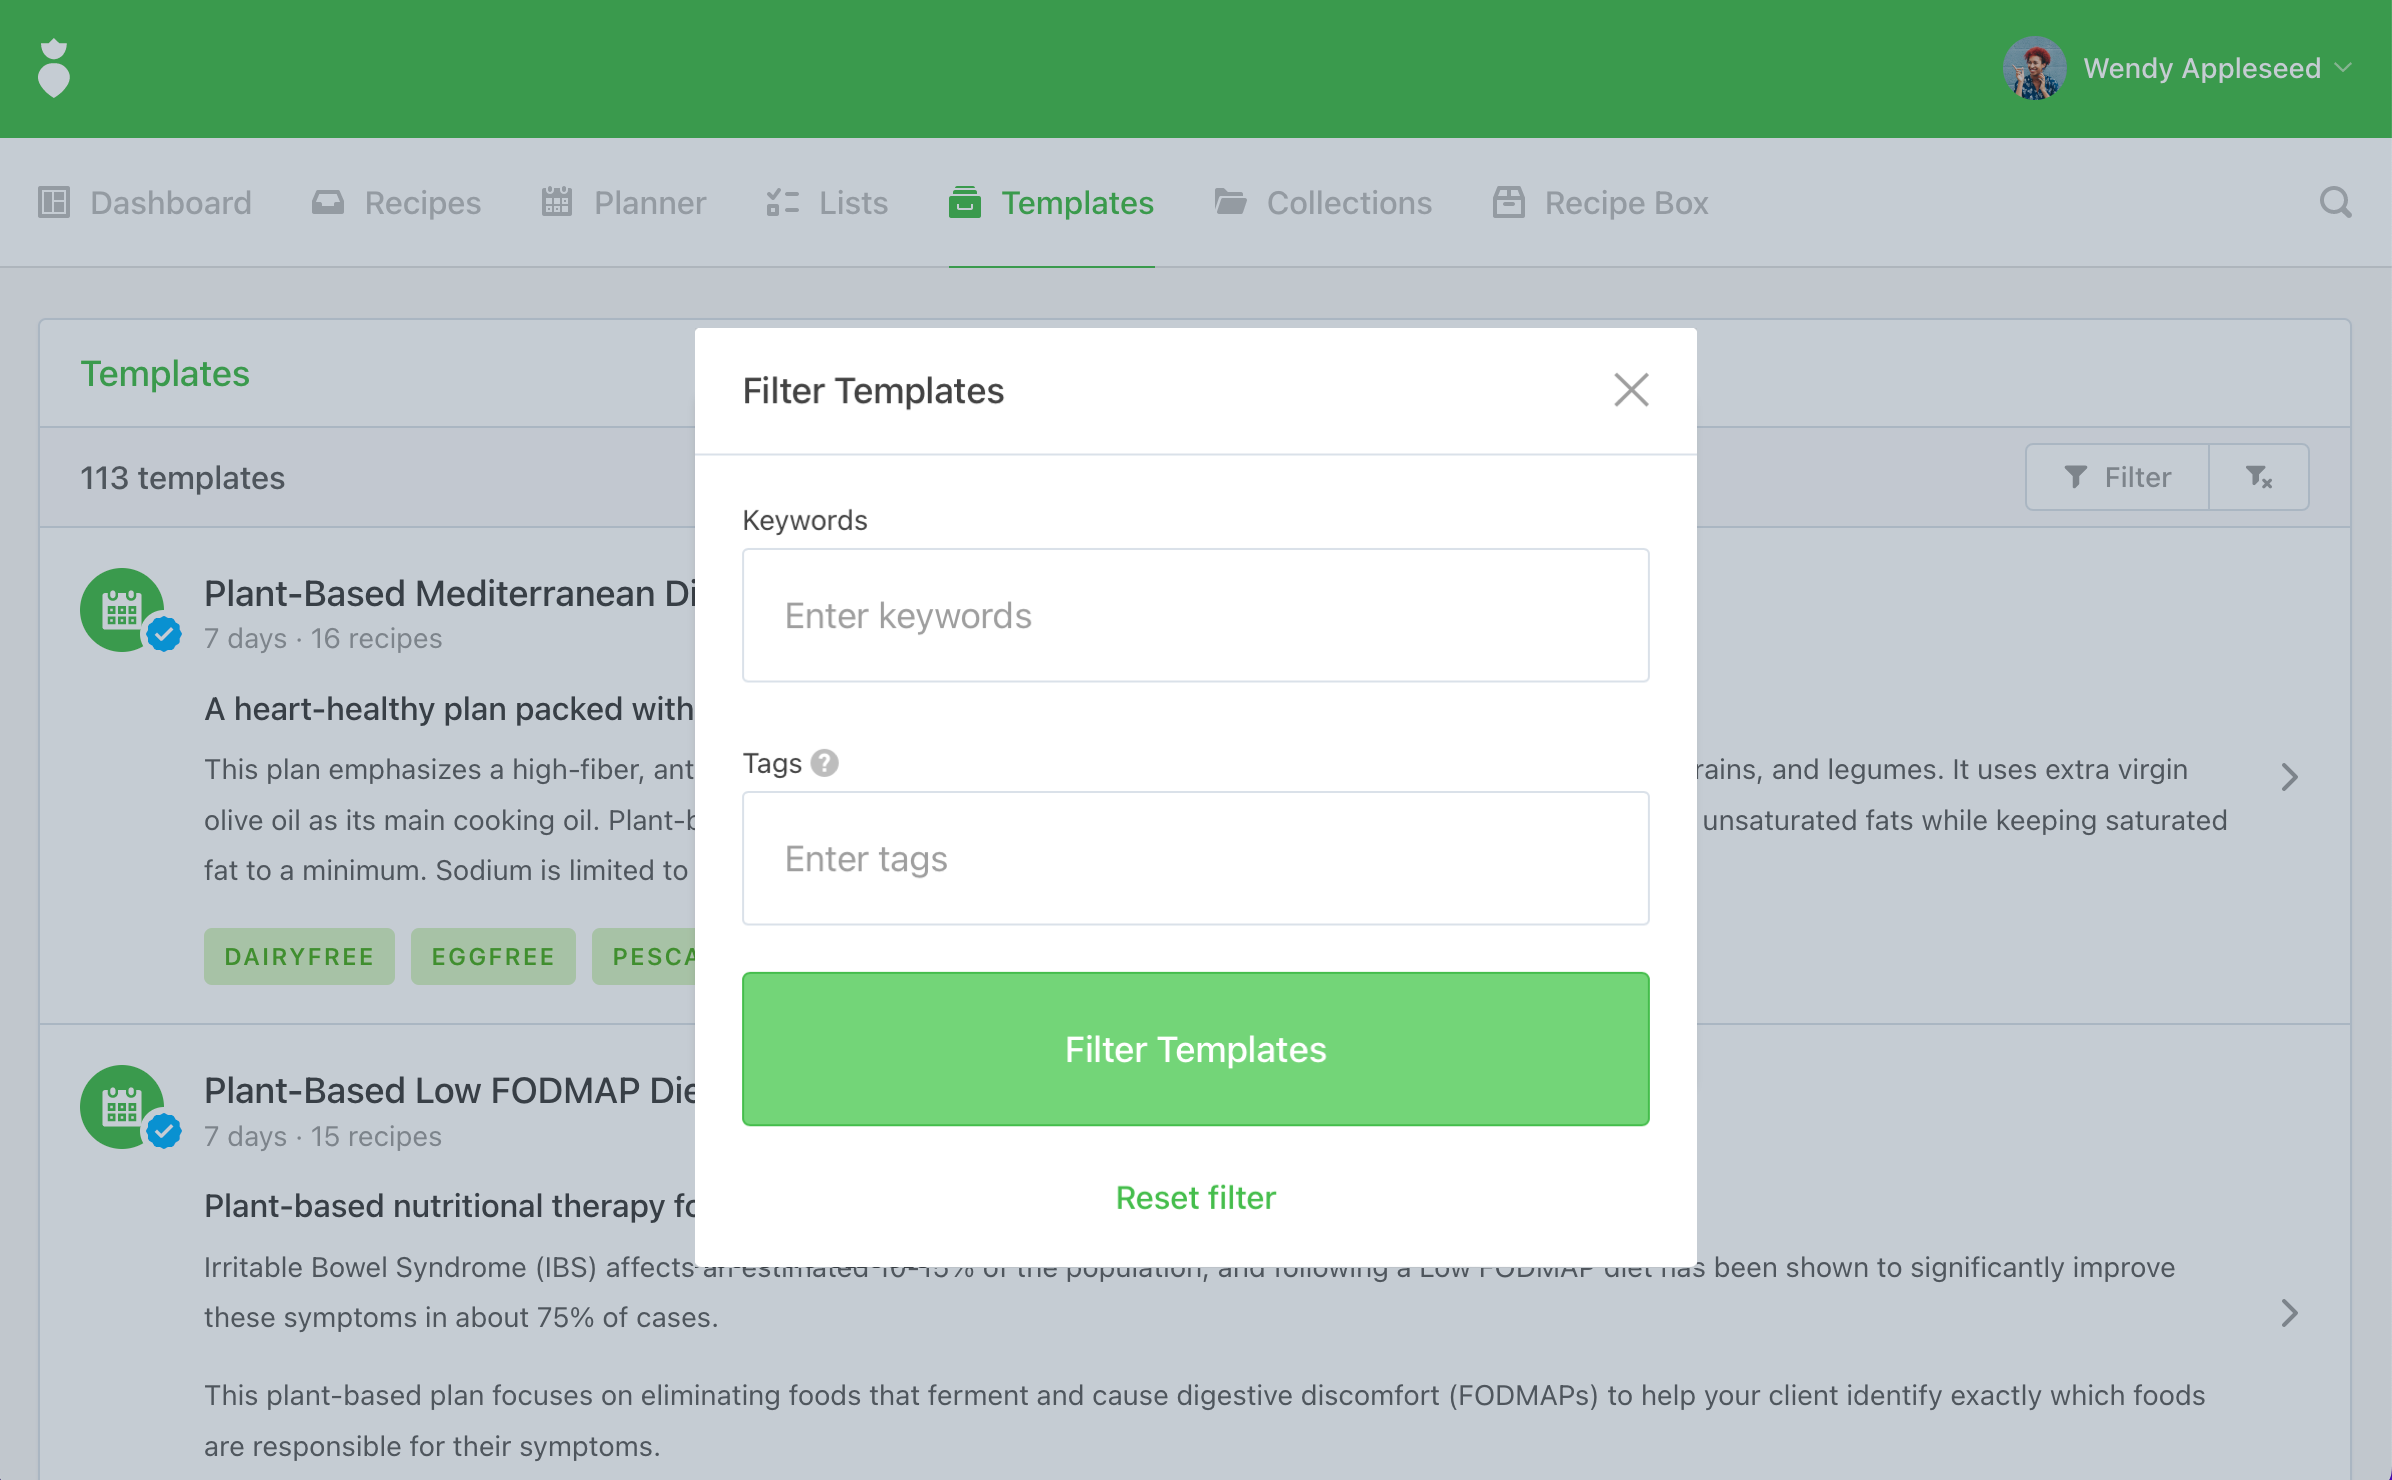The width and height of the screenshot is (2392, 1480).
Task: Expand the Mediterranean template with right chevron
Action: tap(2289, 777)
